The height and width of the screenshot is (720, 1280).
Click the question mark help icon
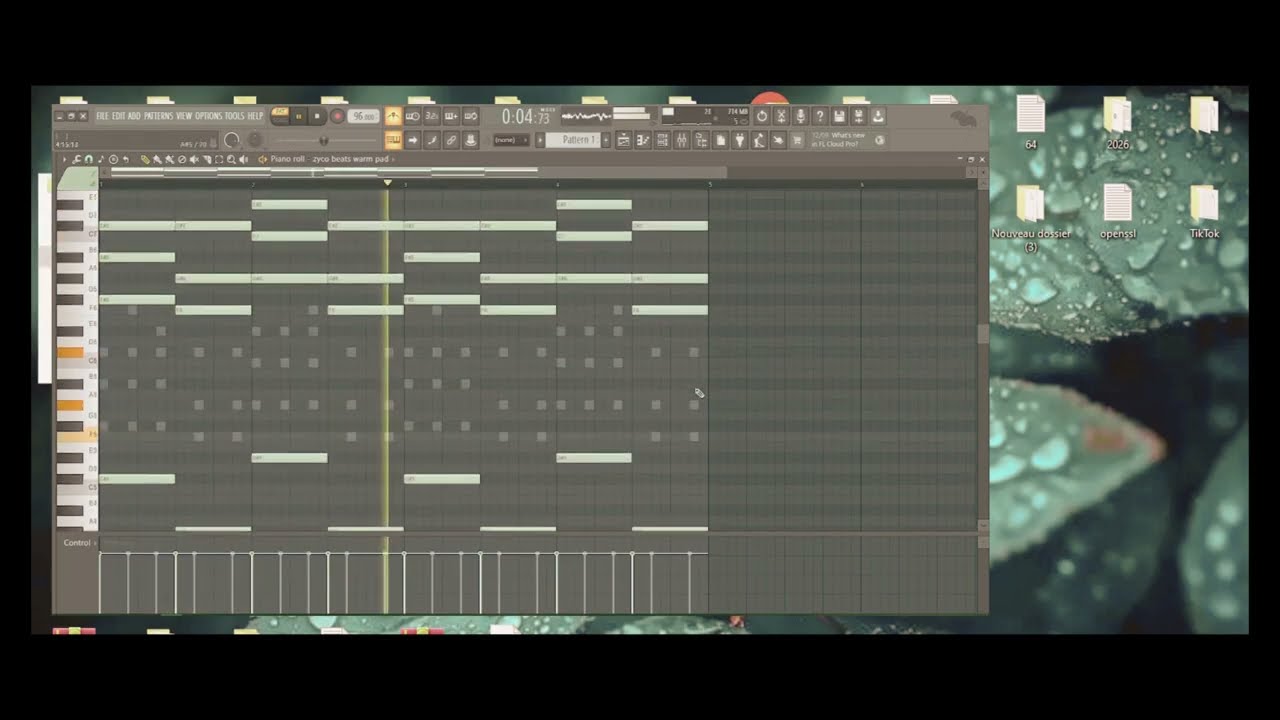click(x=819, y=116)
